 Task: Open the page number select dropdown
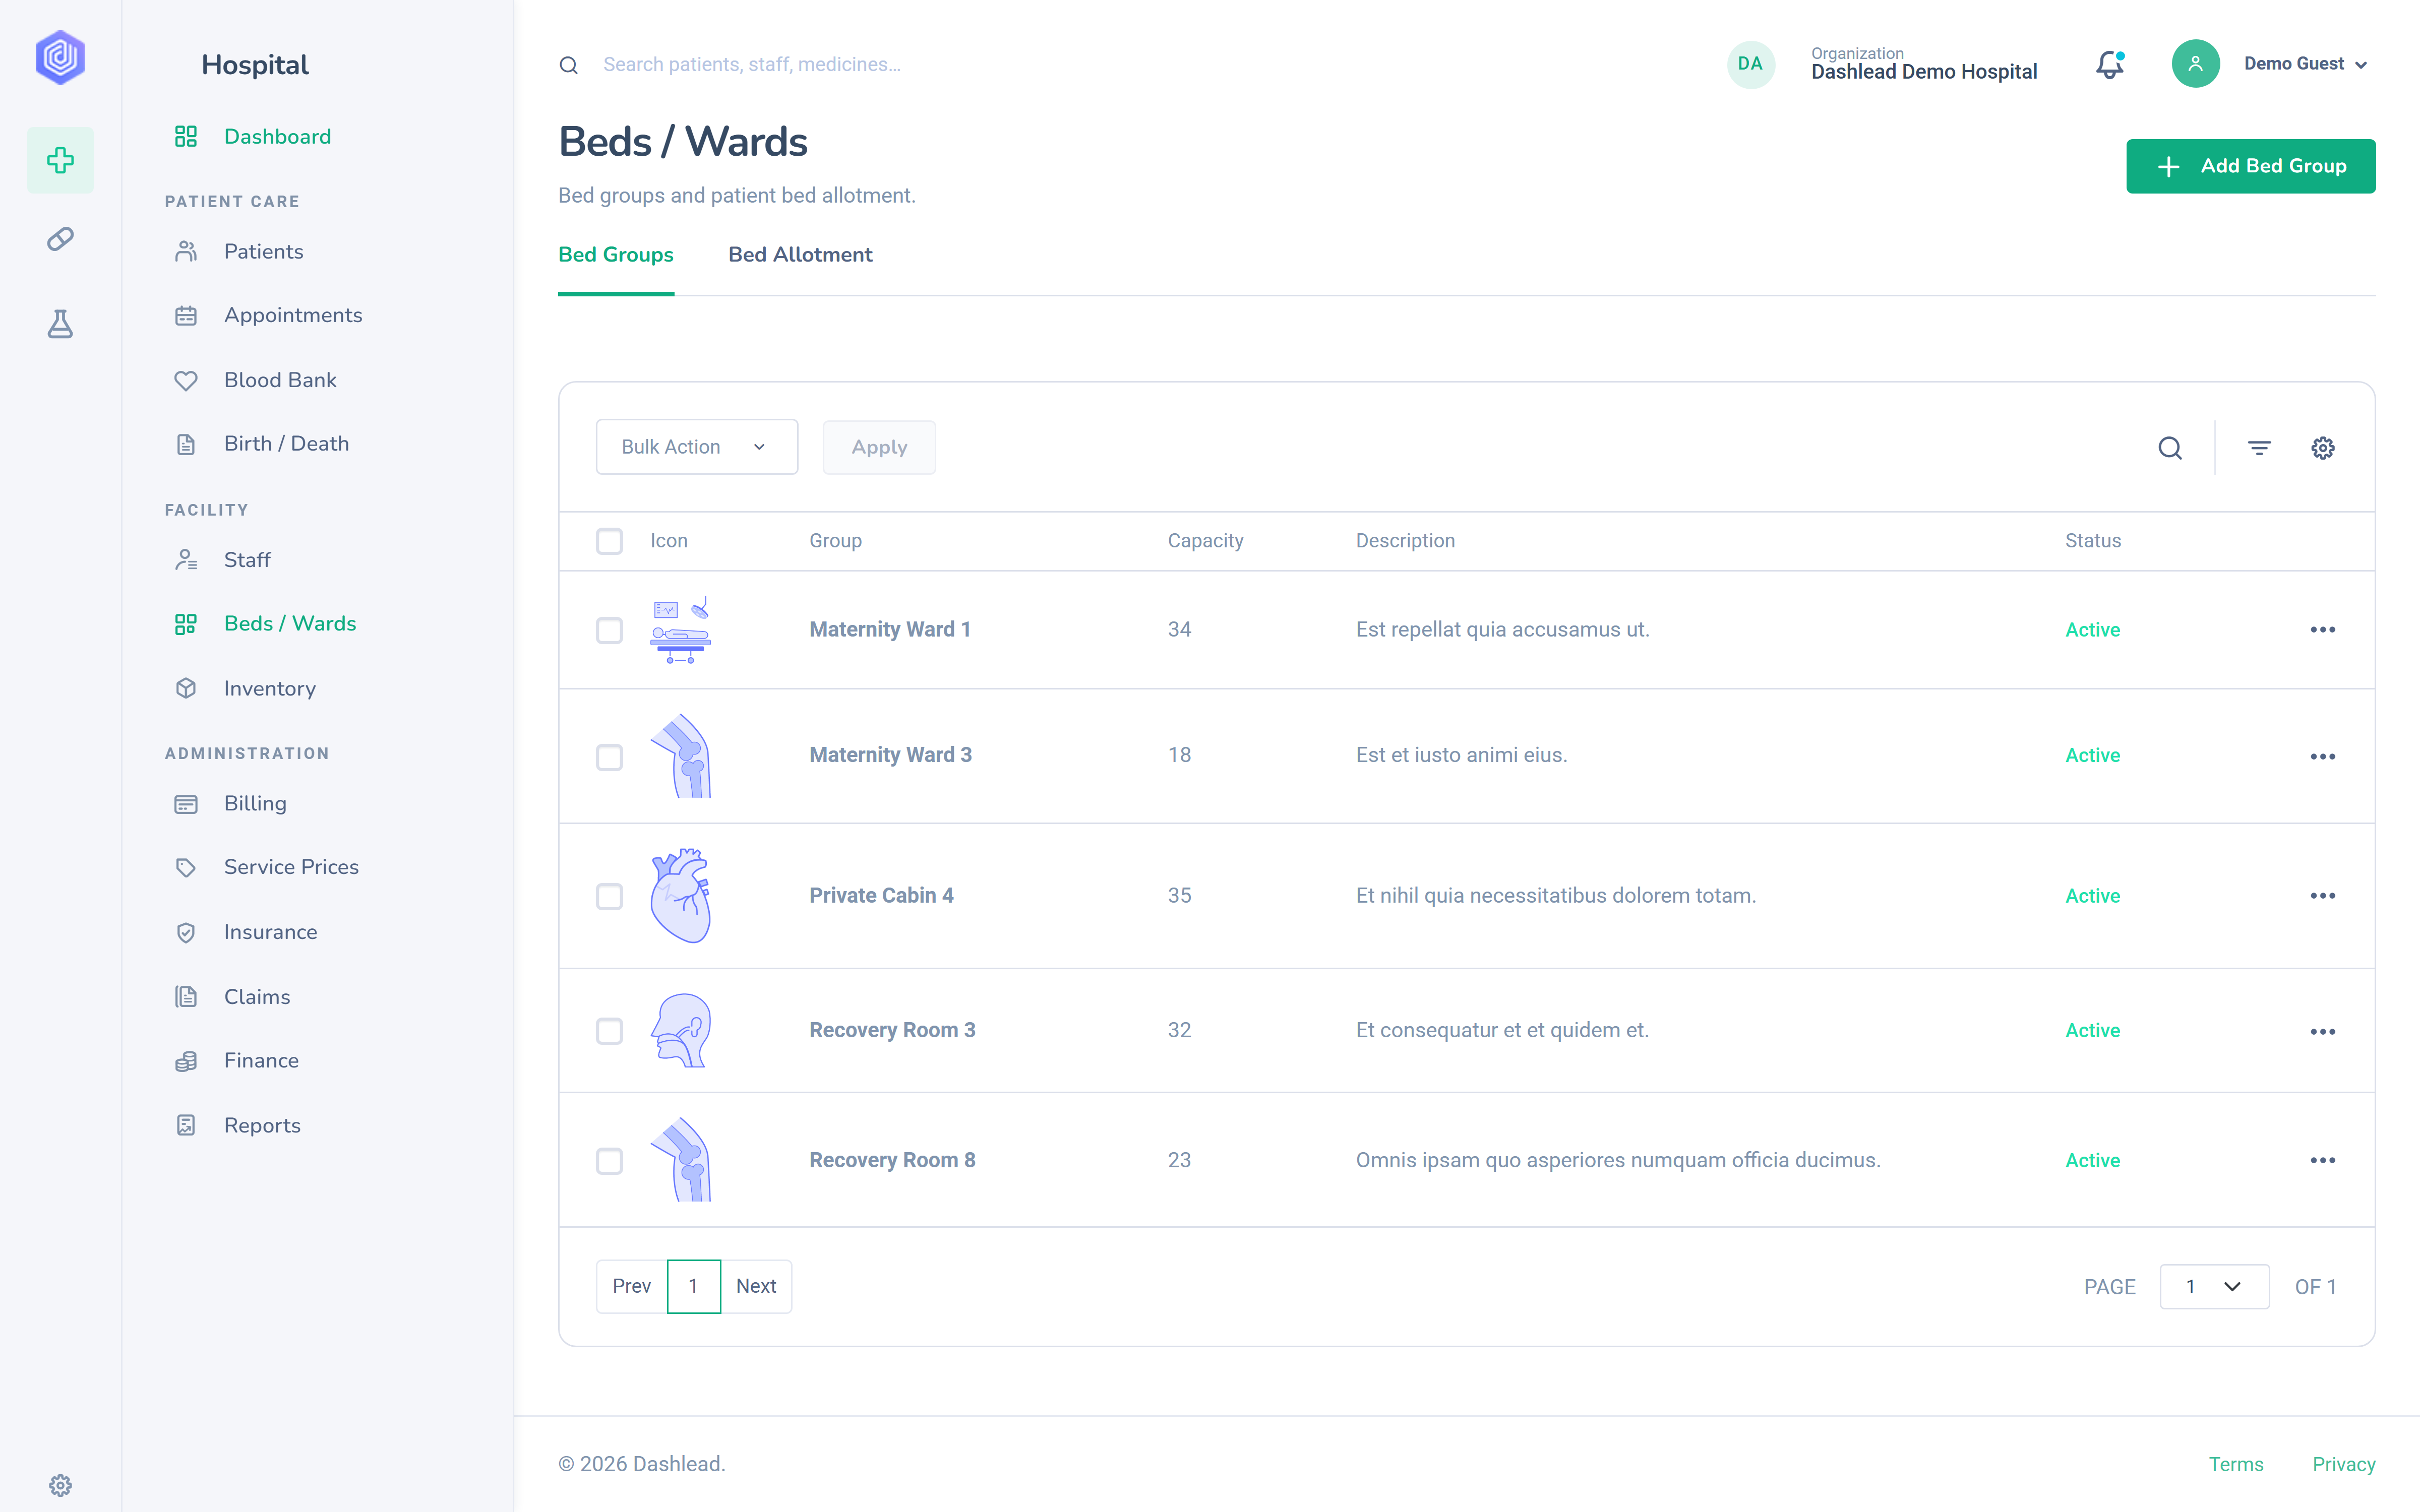pos(2214,1286)
